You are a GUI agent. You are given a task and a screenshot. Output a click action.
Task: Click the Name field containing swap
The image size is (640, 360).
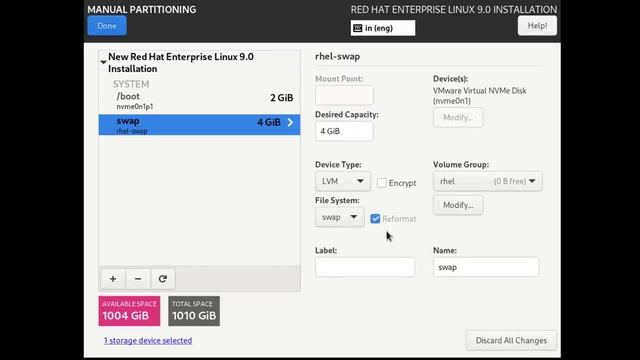coord(486,267)
